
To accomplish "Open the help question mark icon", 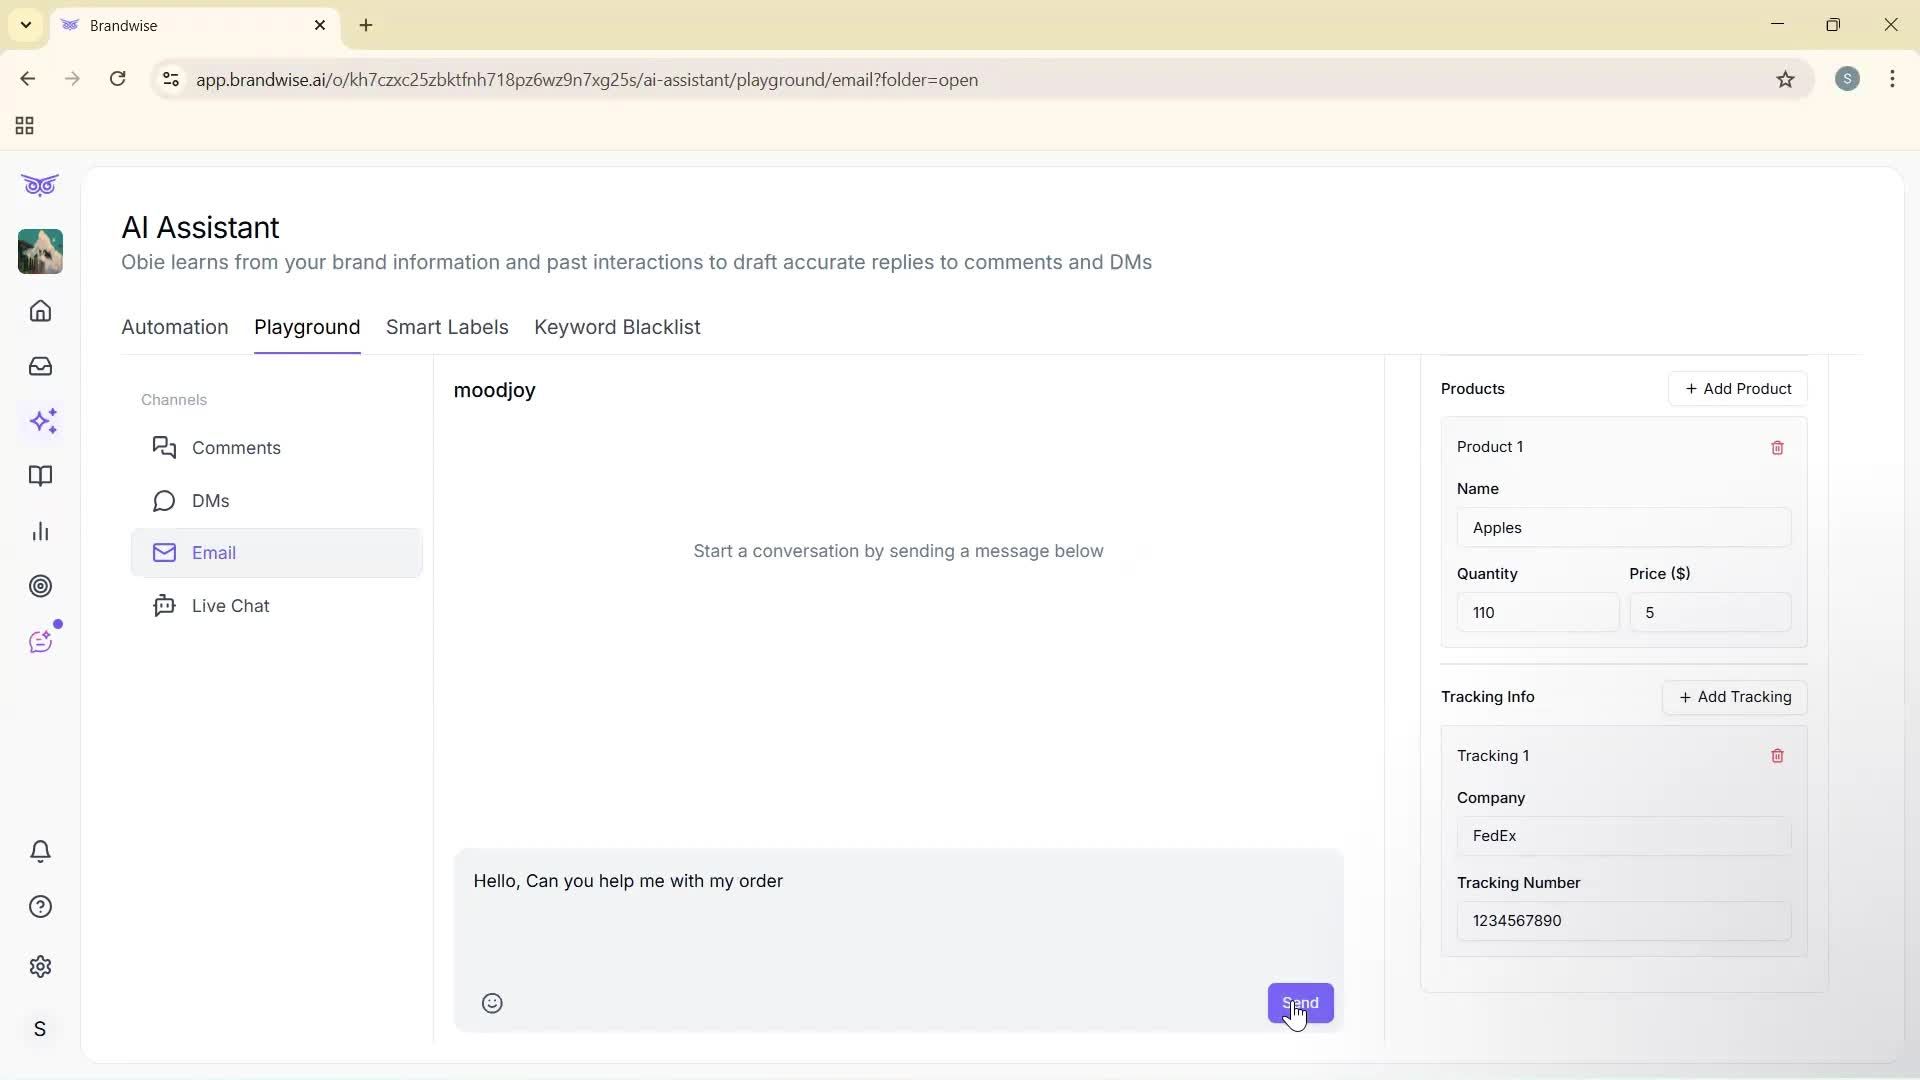I will (x=40, y=906).
